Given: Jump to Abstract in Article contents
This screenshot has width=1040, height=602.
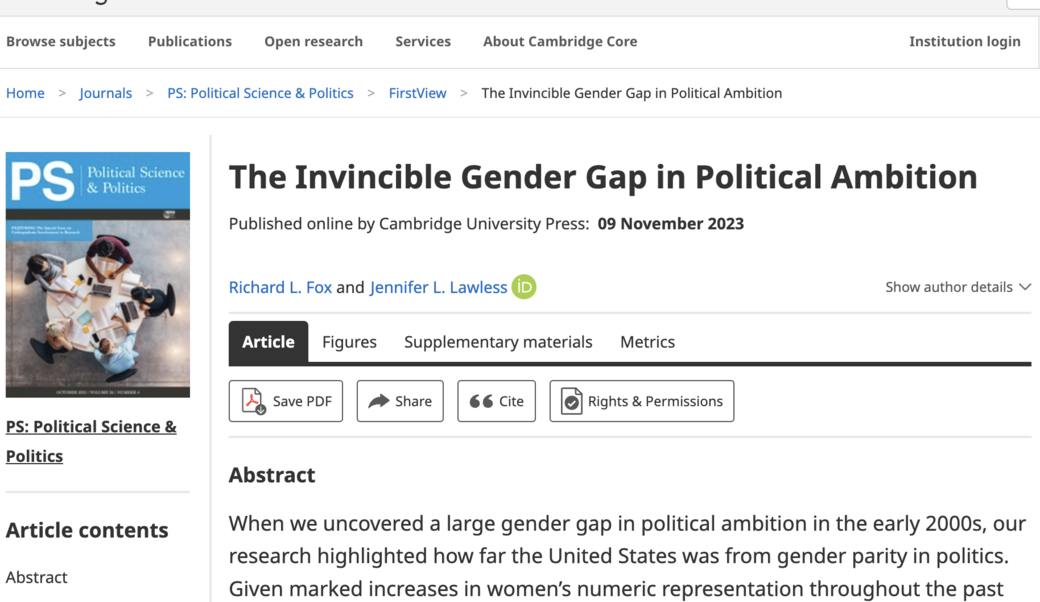Looking at the screenshot, I should [37, 577].
